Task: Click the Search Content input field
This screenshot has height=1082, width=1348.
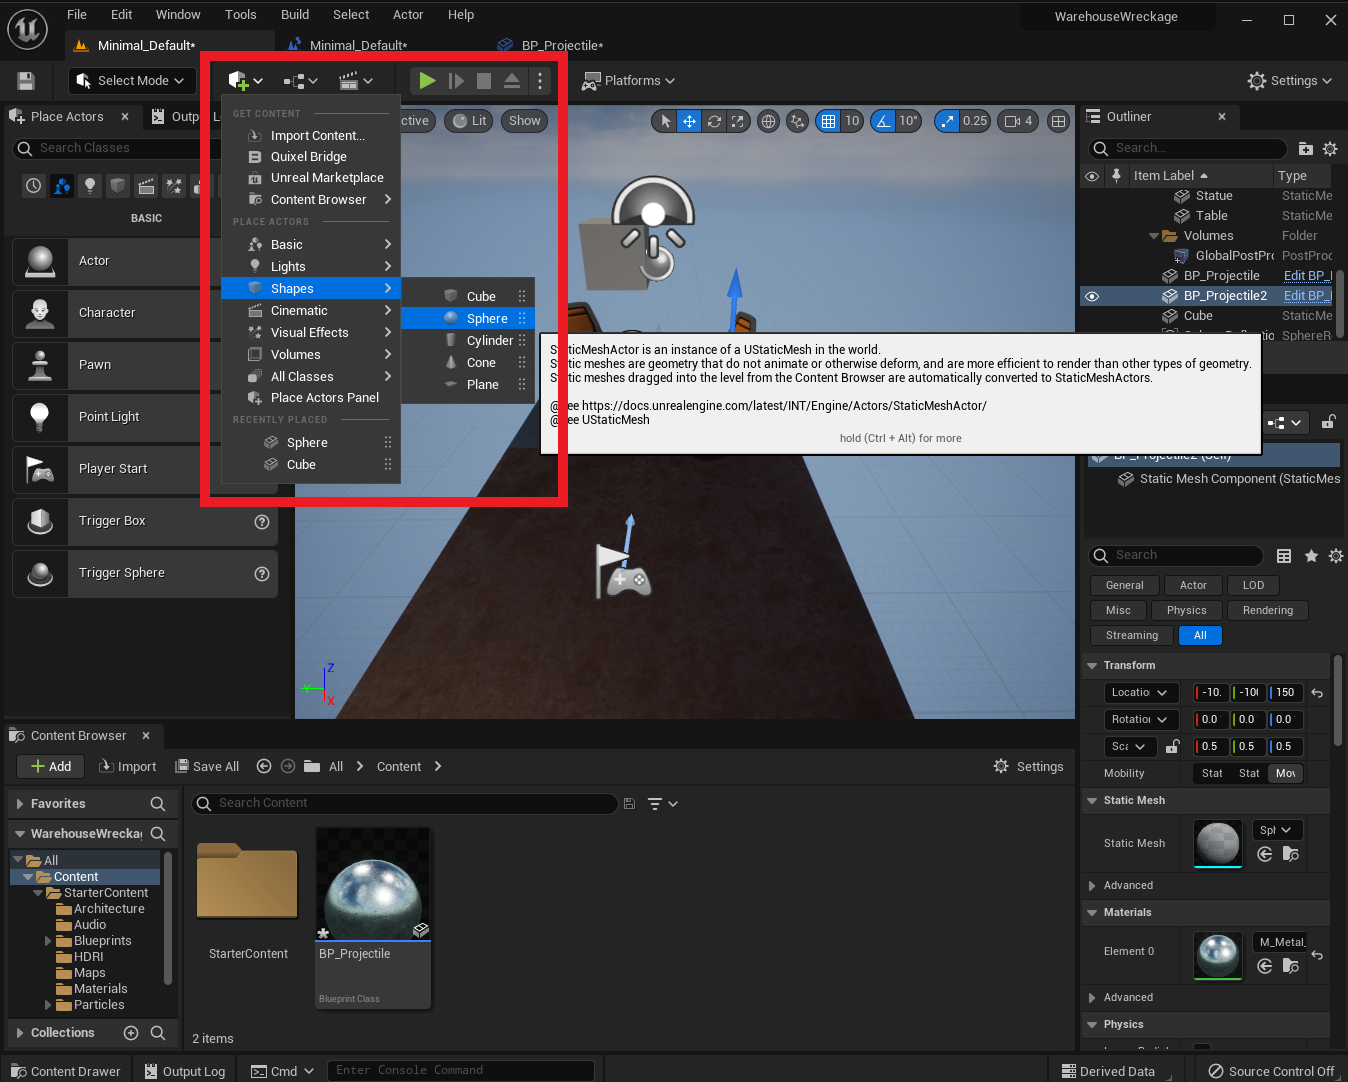Action: (x=405, y=803)
